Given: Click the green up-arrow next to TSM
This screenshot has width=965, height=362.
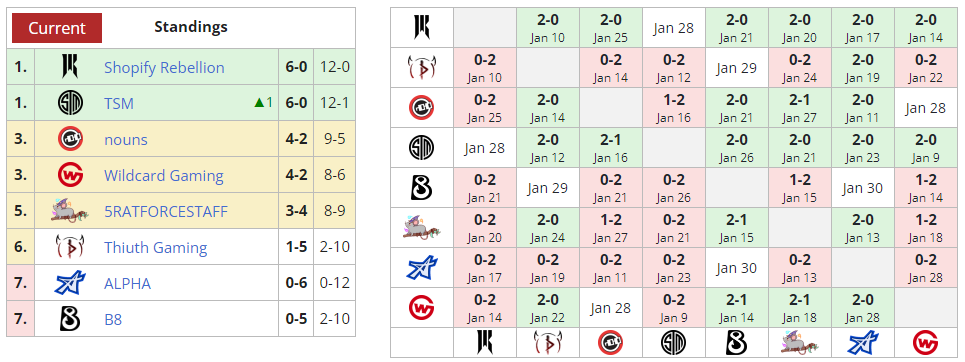Looking at the screenshot, I should (x=258, y=103).
